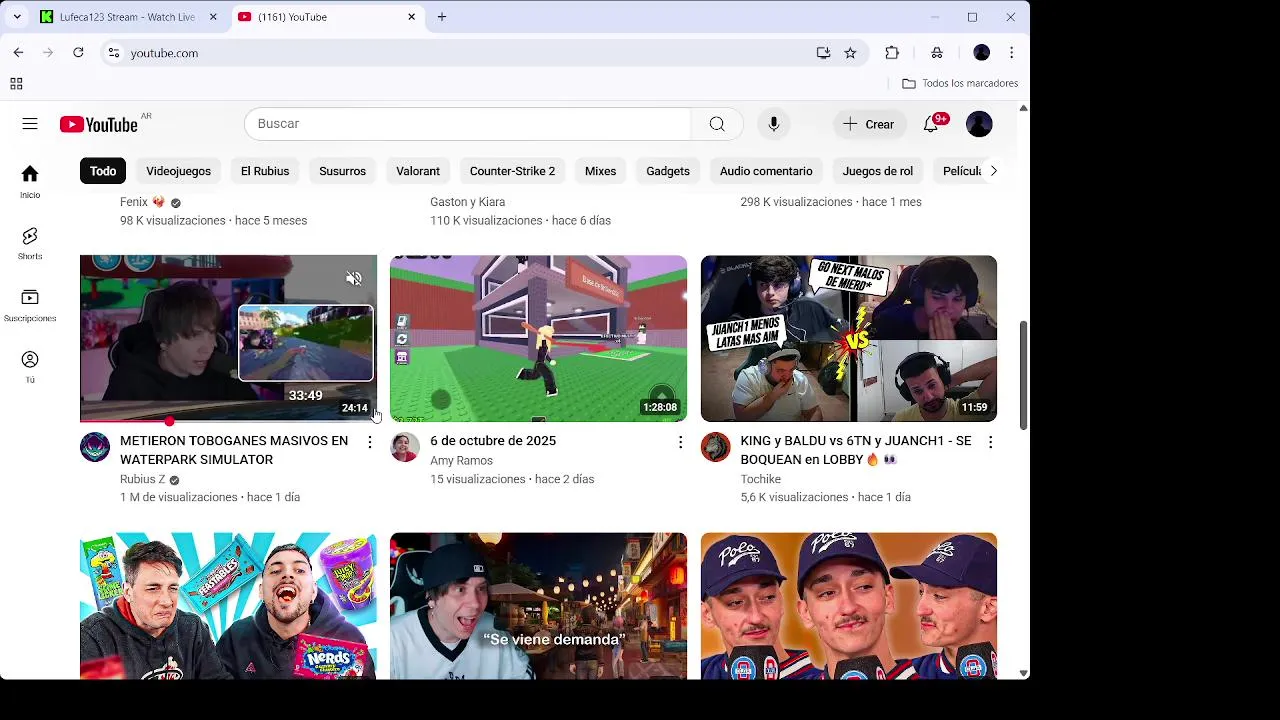Open notifications bell
This screenshot has height=720, width=1280.
[931, 124]
